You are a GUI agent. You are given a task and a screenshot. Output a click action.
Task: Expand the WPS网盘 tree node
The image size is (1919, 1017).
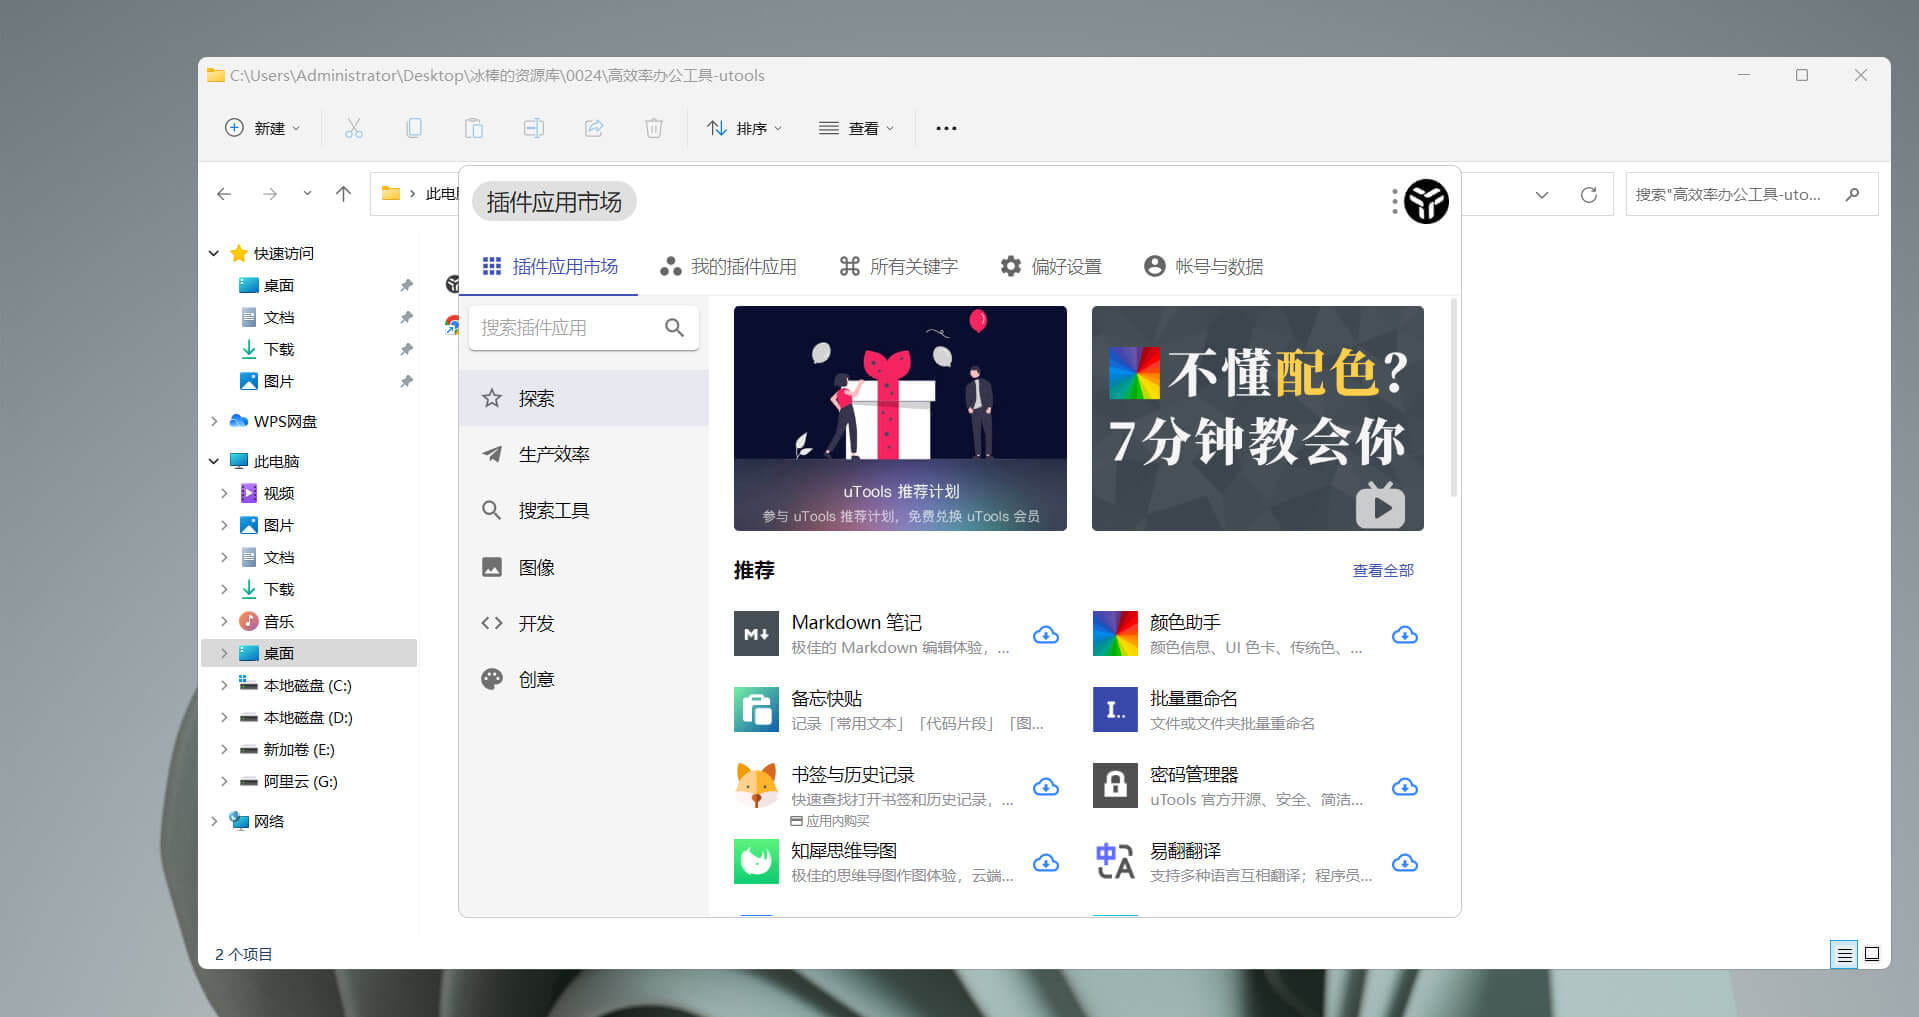tap(214, 421)
